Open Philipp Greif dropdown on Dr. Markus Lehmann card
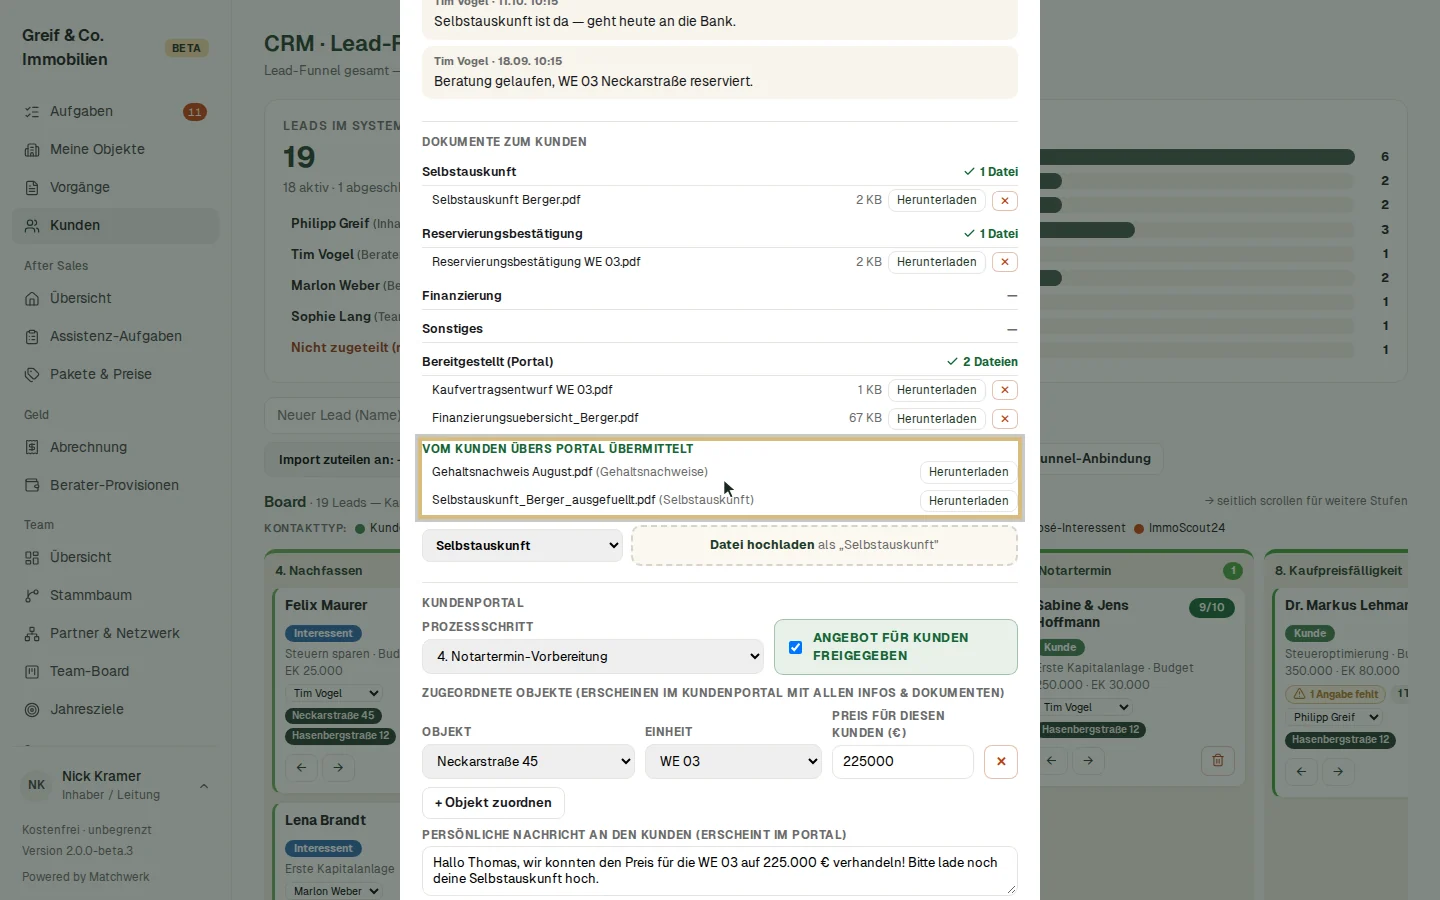 click(1334, 717)
